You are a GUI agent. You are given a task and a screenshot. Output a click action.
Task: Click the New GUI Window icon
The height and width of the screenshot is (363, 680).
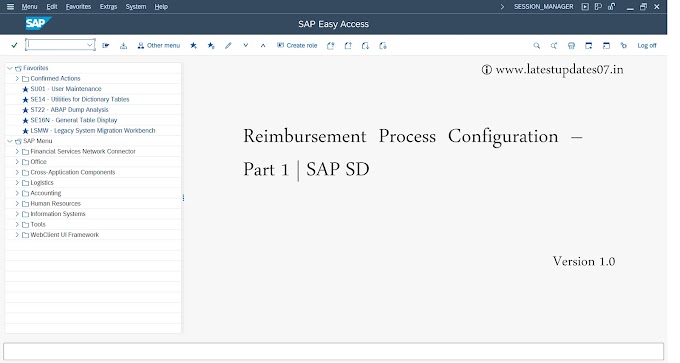(588, 46)
